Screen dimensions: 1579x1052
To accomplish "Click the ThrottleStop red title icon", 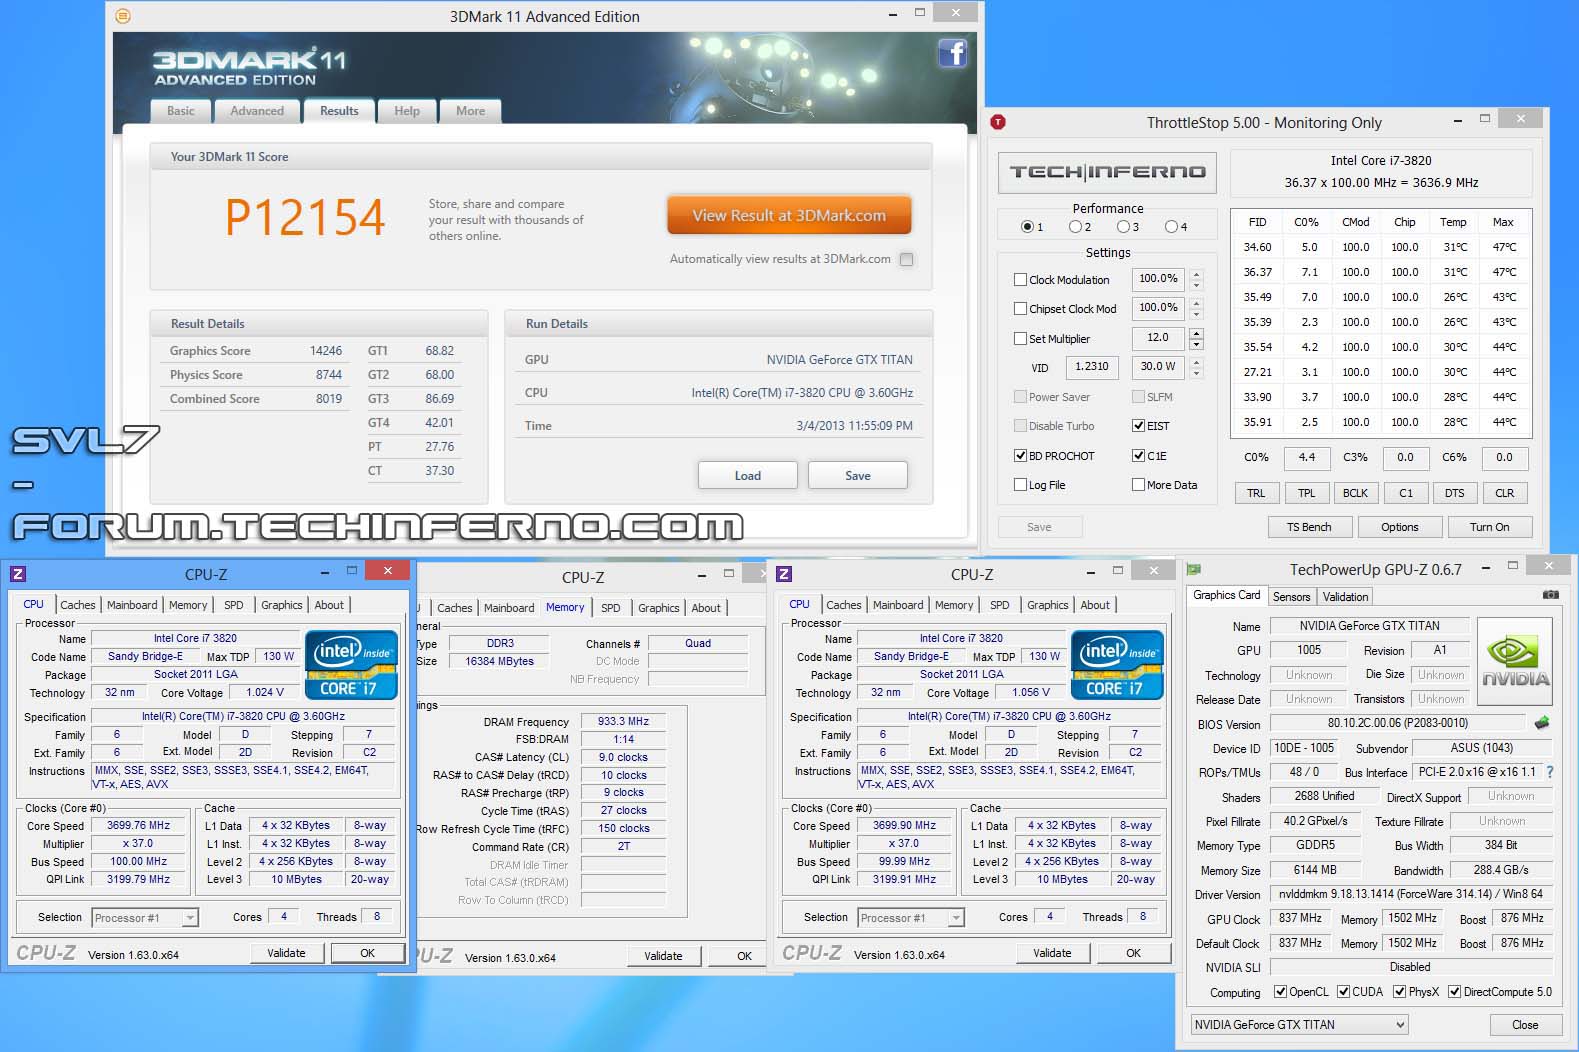I will pyautogui.click(x=998, y=122).
